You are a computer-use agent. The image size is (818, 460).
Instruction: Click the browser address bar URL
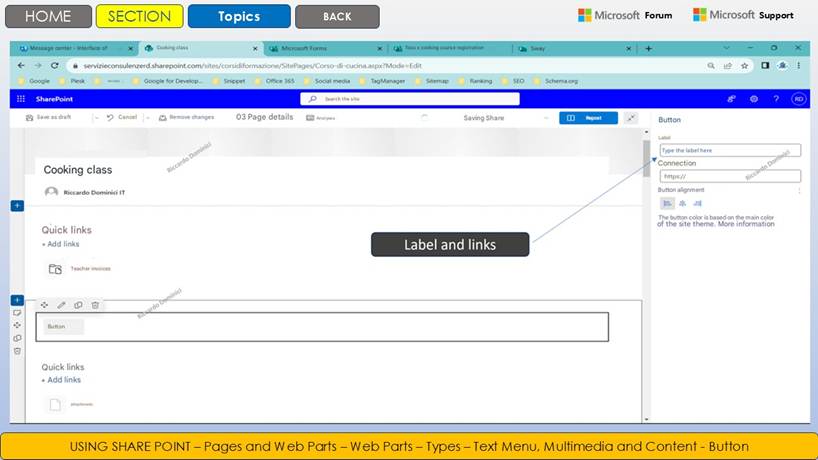pos(252,66)
